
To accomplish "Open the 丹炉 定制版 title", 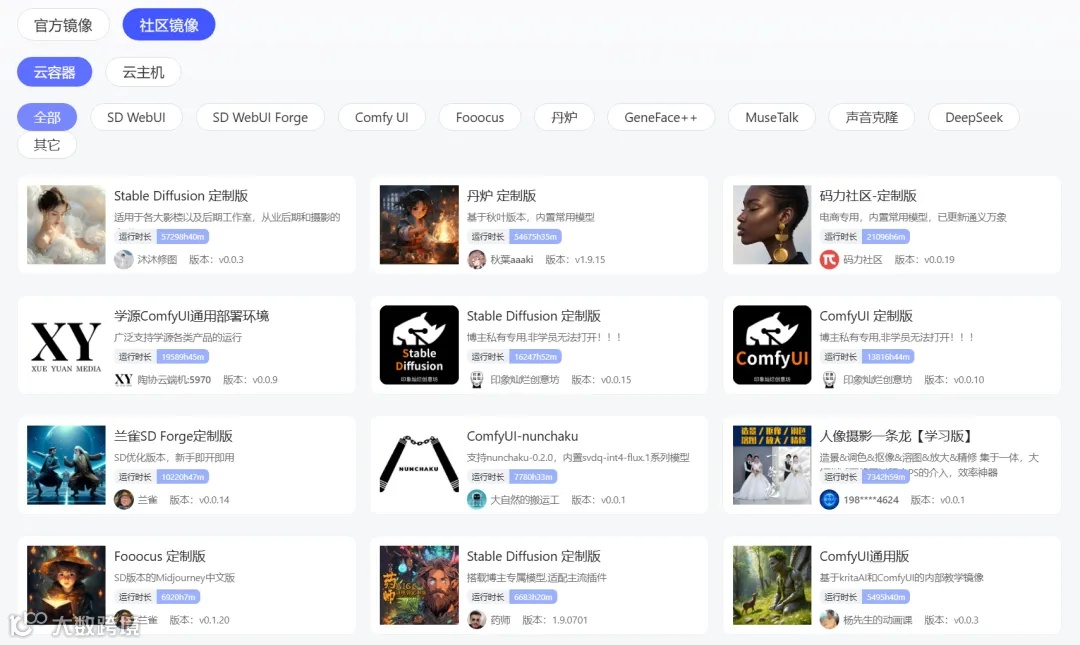I will 501,196.
